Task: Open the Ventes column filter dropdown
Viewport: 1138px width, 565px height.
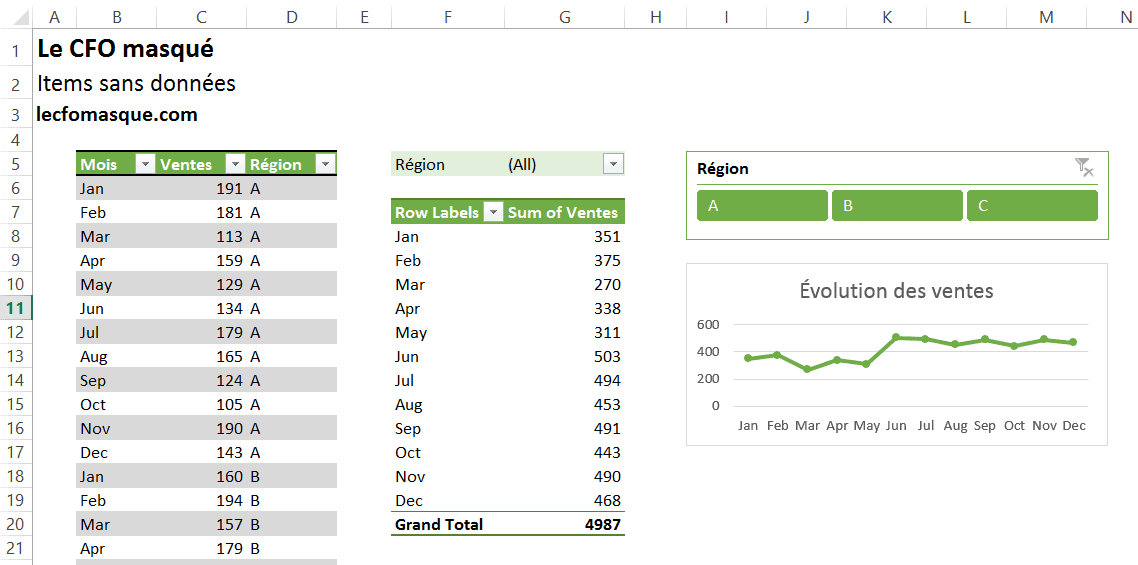Action: [x=235, y=165]
